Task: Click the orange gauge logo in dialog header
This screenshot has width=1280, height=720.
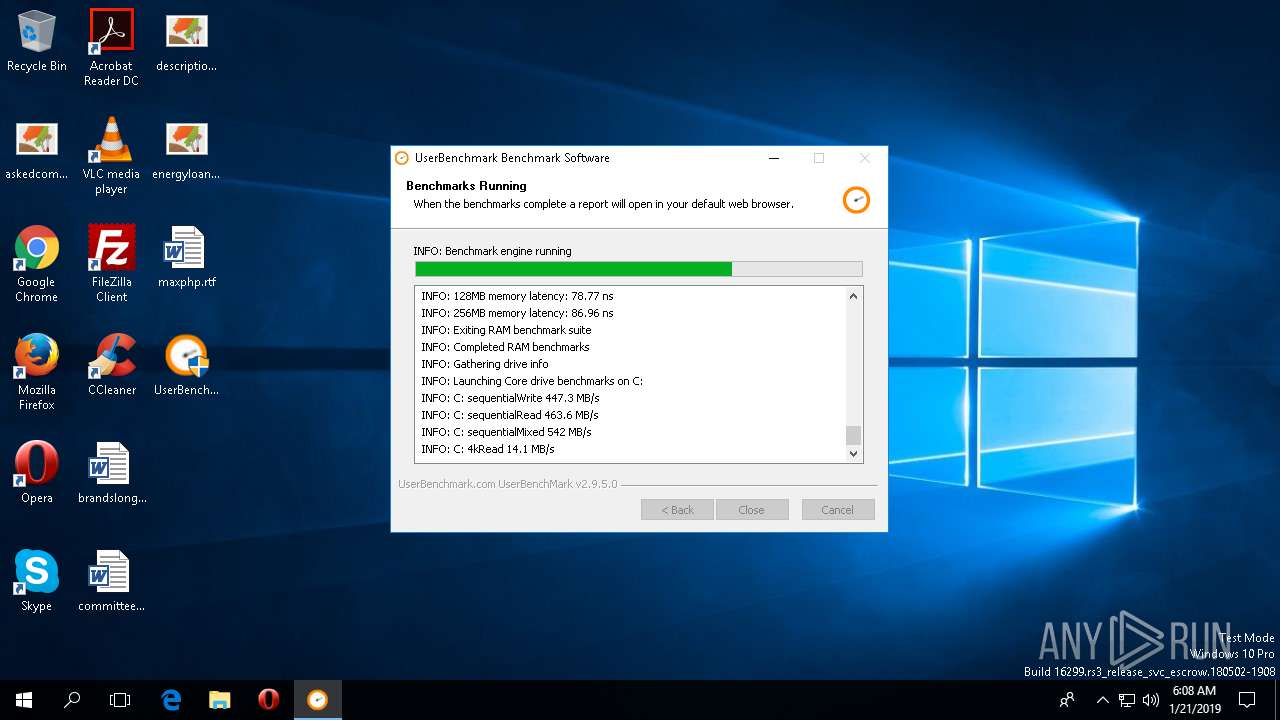Action: click(x=856, y=199)
